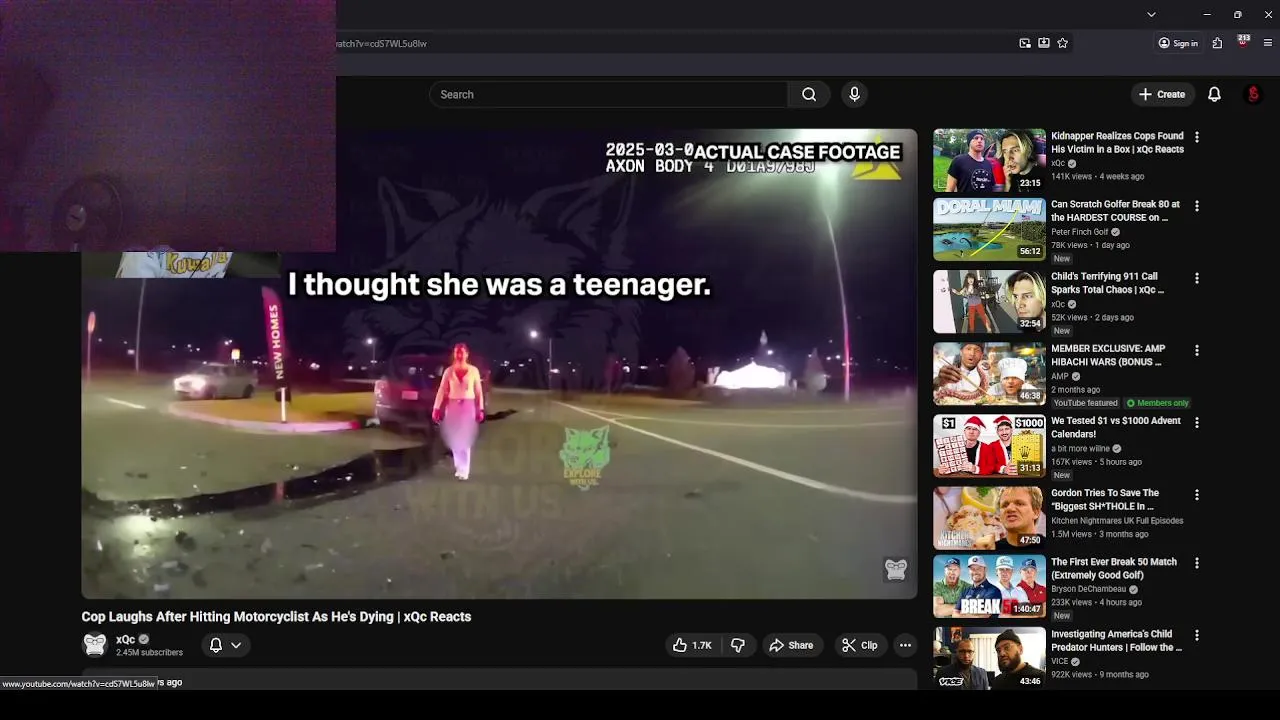Open options menu for AMP Hibachi Wars

pos(1197,350)
